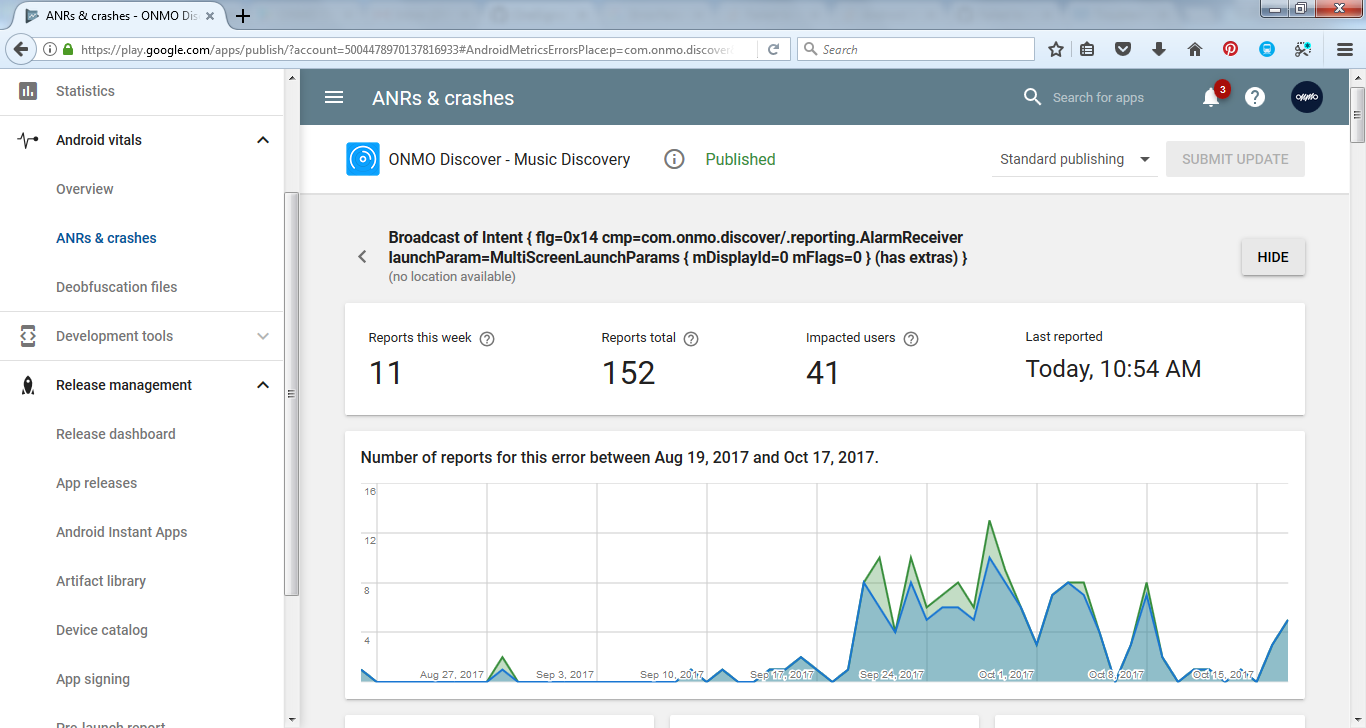Switch to the ANRs & crashes browser tab
The width and height of the screenshot is (1366, 728).
[x=110, y=16]
